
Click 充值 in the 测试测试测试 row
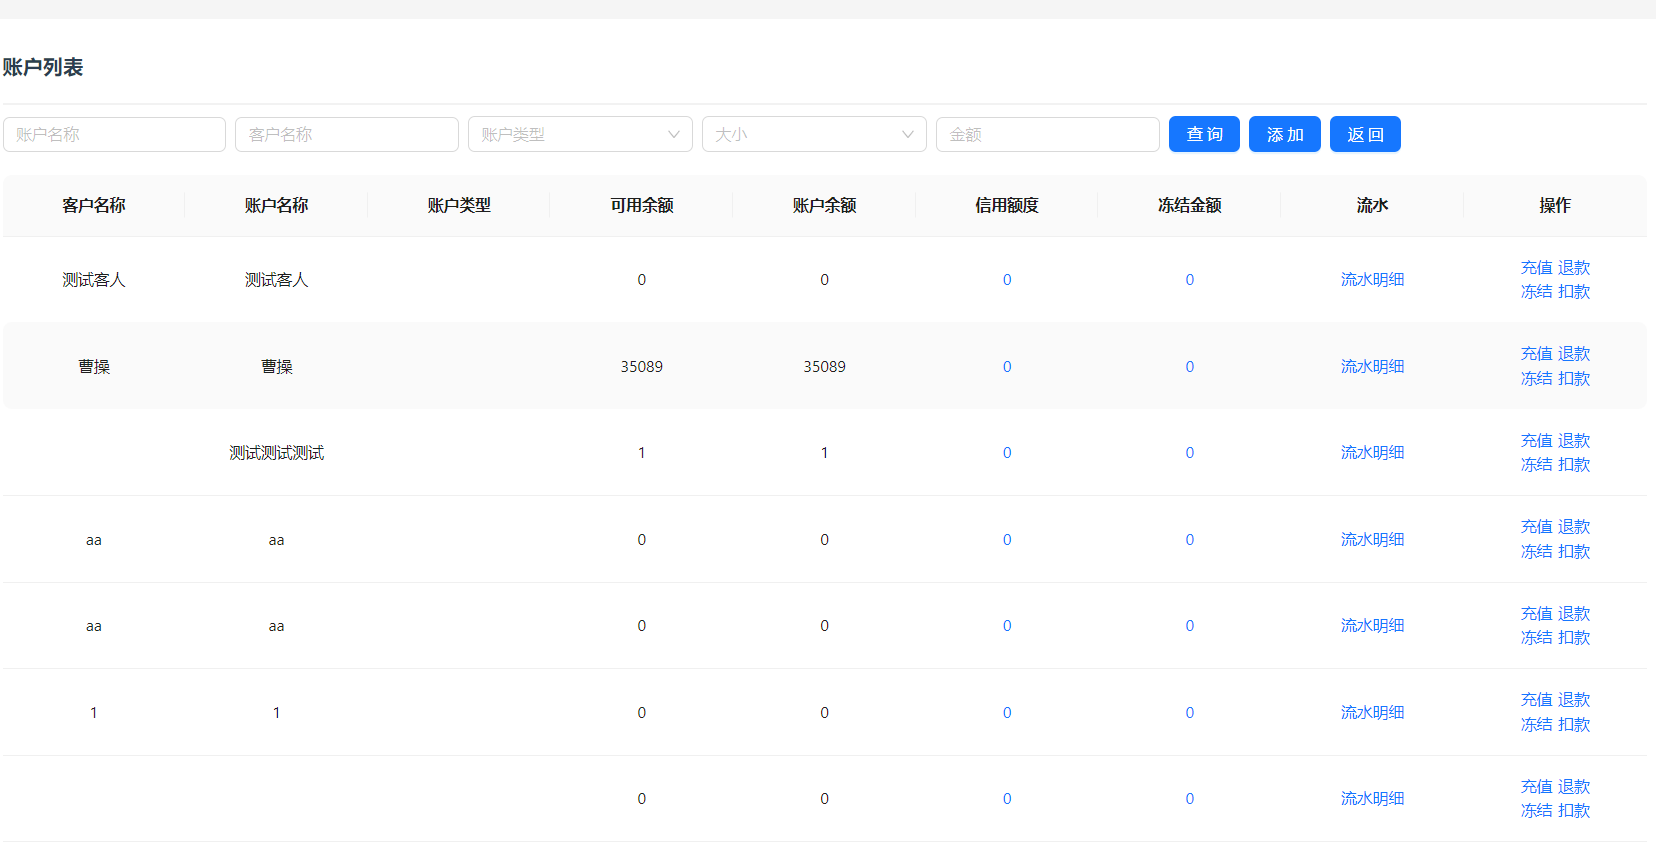[1536, 441]
